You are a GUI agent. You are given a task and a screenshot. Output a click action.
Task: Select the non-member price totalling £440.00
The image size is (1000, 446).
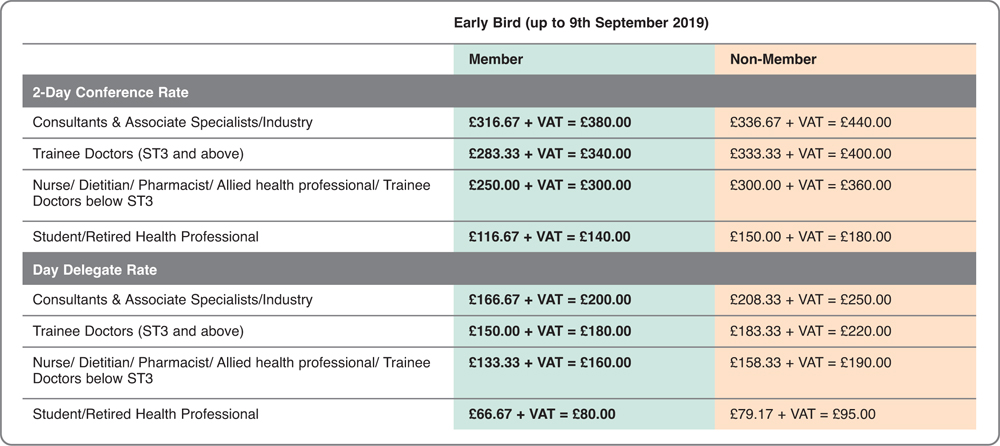point(811,123)
